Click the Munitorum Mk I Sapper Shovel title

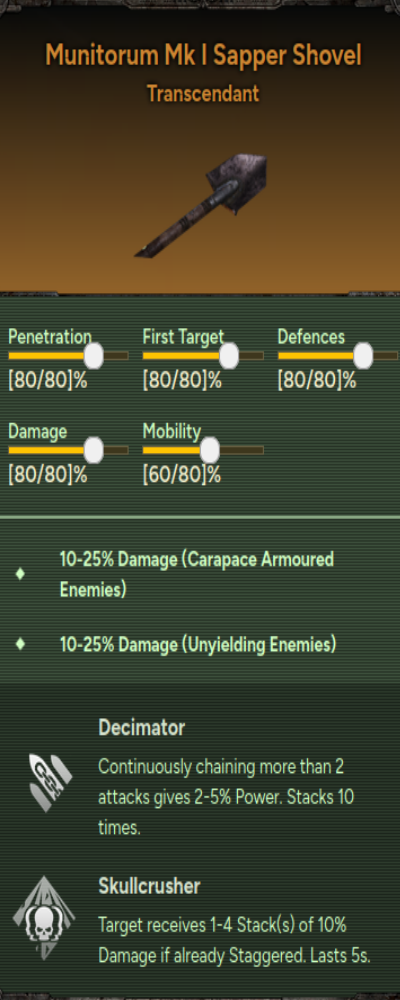click(204, 56)
